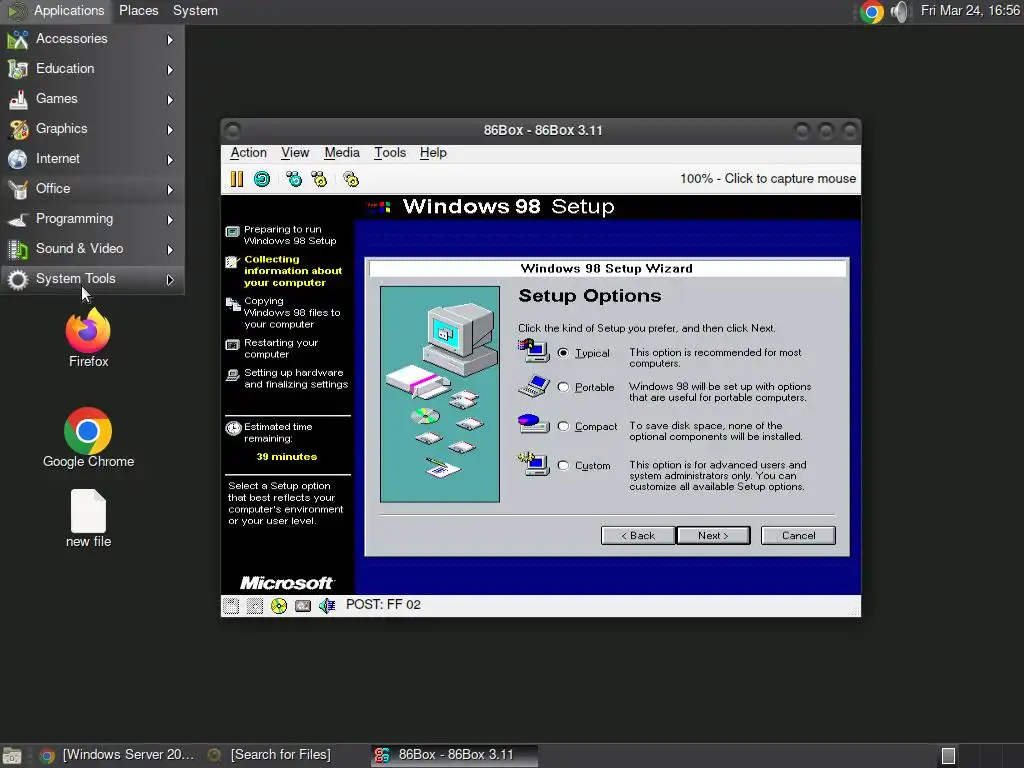Screen dimensions: 1024x768
Task: Expand the Programming submenu
Action: [x=92, y=219]
